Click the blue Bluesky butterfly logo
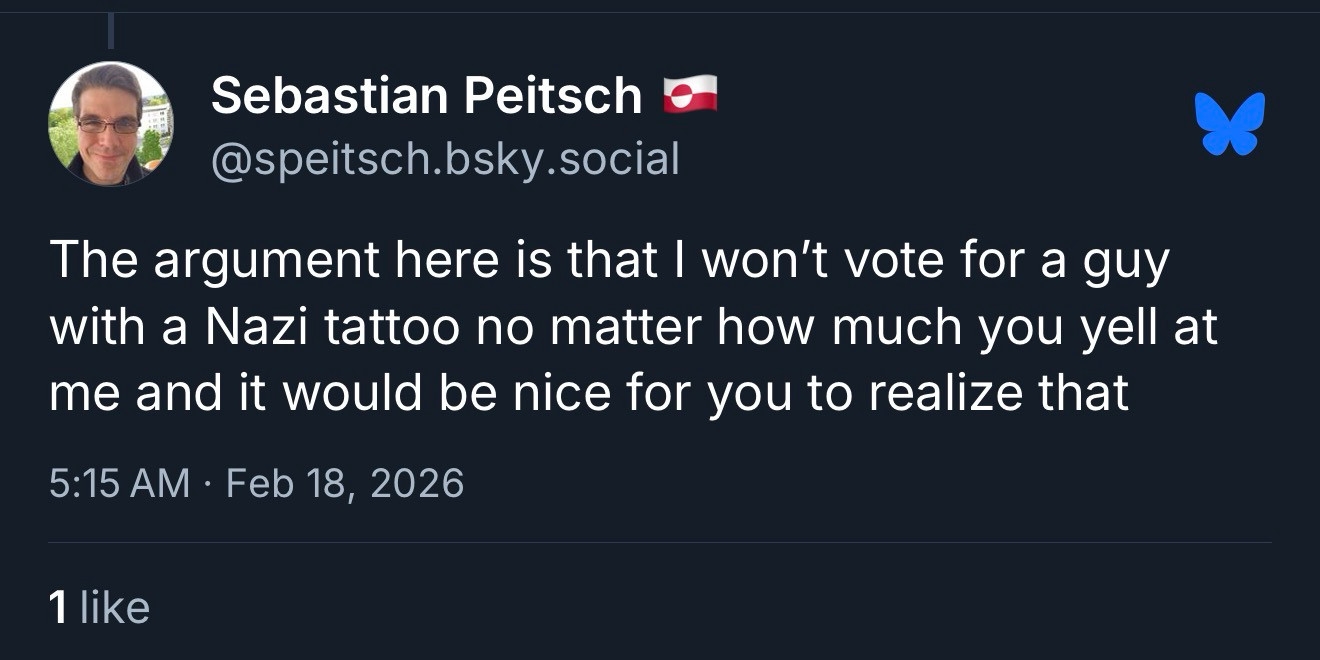The image size is (1320, 660). 1229,124
